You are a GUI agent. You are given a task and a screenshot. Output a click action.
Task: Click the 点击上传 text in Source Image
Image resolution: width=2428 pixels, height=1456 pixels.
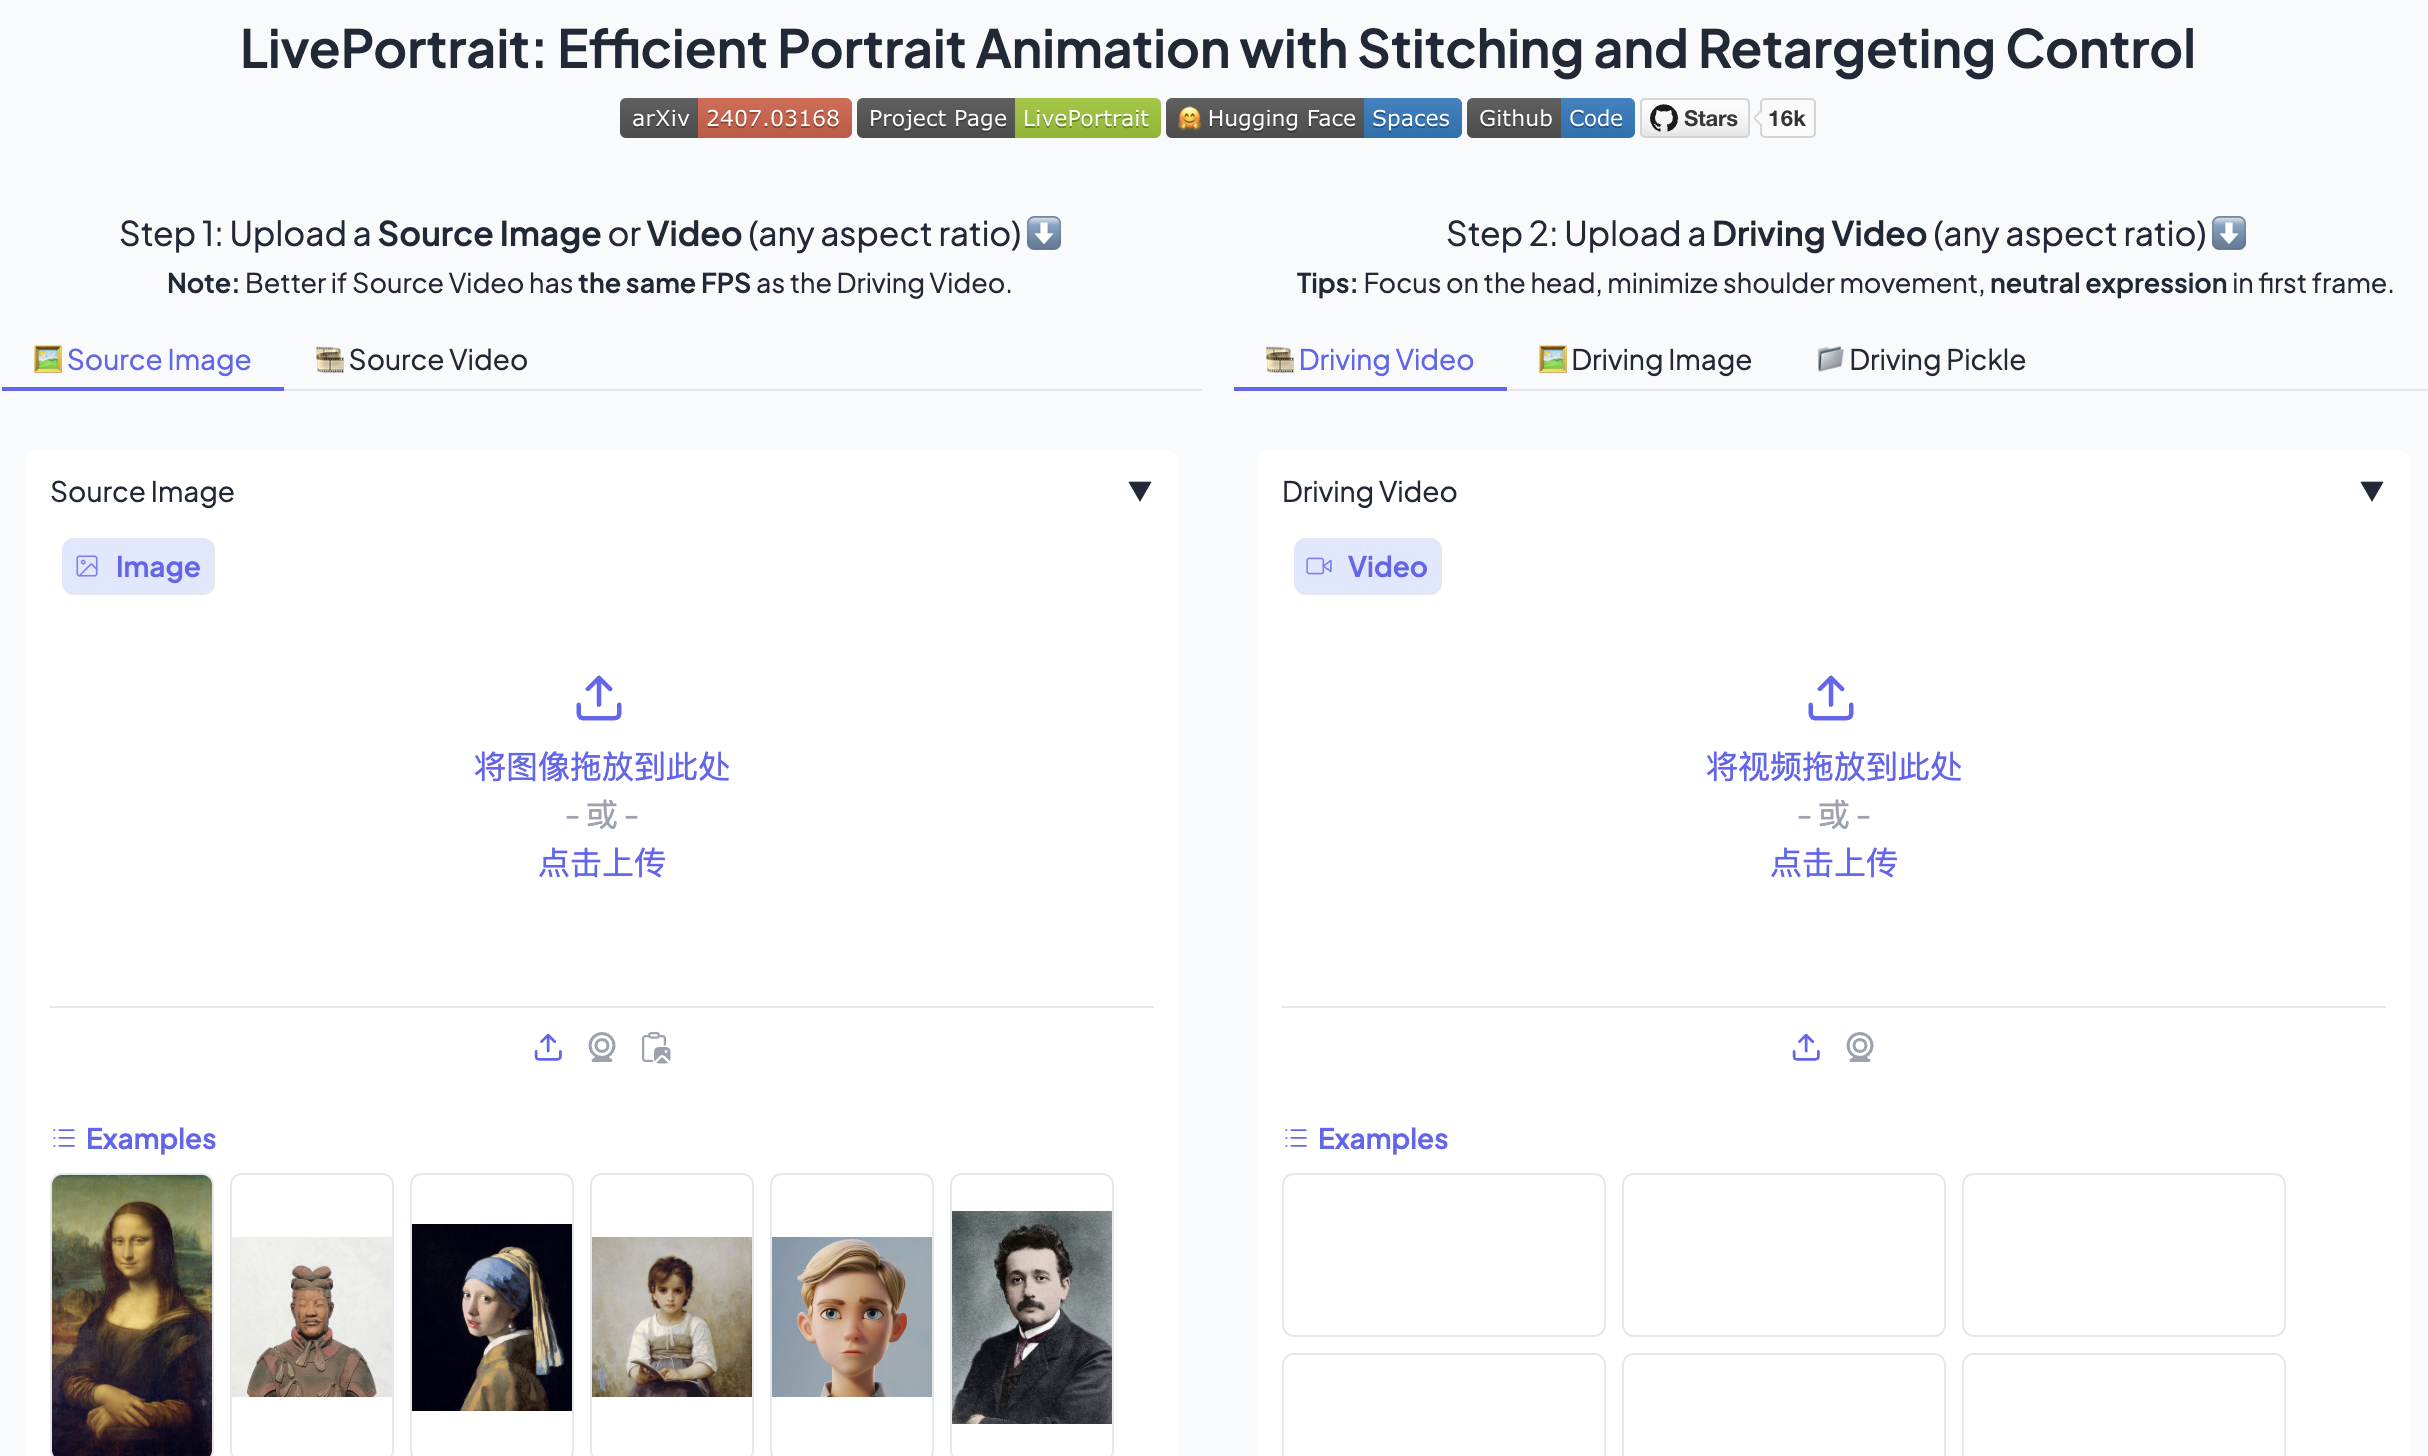point(602,862)
